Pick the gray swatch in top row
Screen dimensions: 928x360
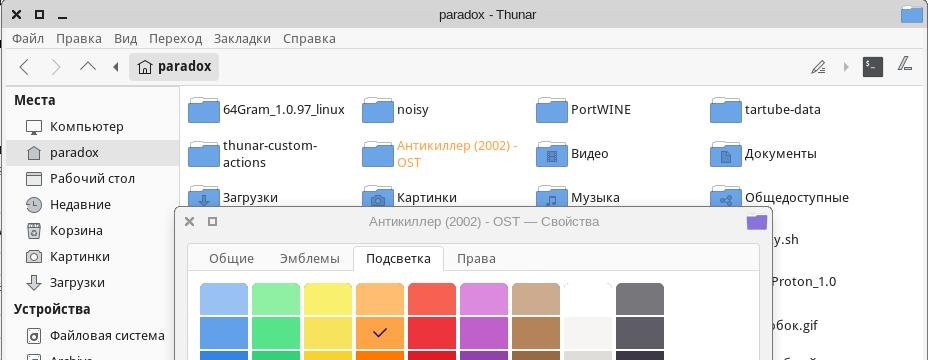(x=640, y=299)
